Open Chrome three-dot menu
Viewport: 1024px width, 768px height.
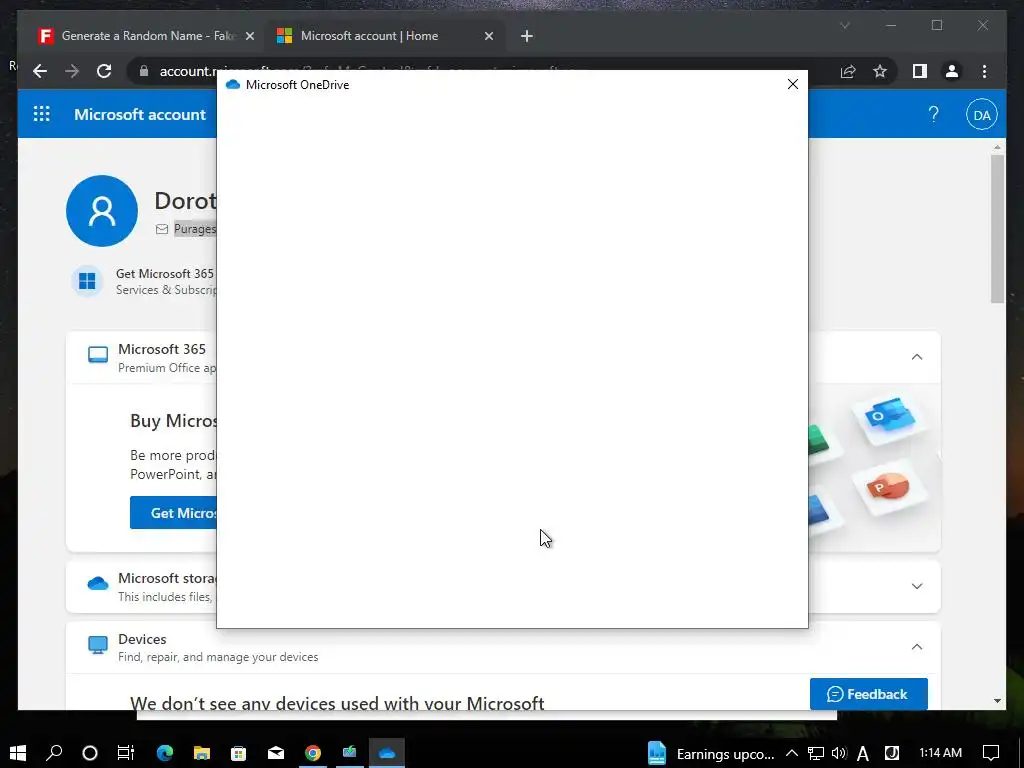pyautogui.click(x=984, y=71)
